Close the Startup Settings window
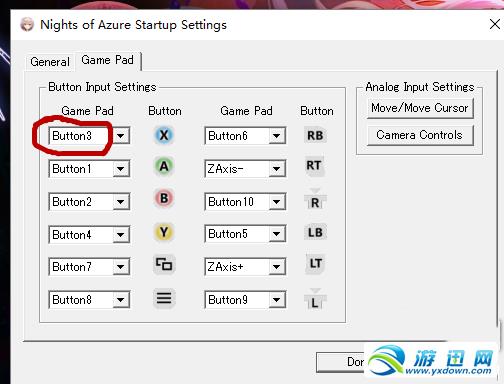The image size is (504, 384). pos(495,24)
